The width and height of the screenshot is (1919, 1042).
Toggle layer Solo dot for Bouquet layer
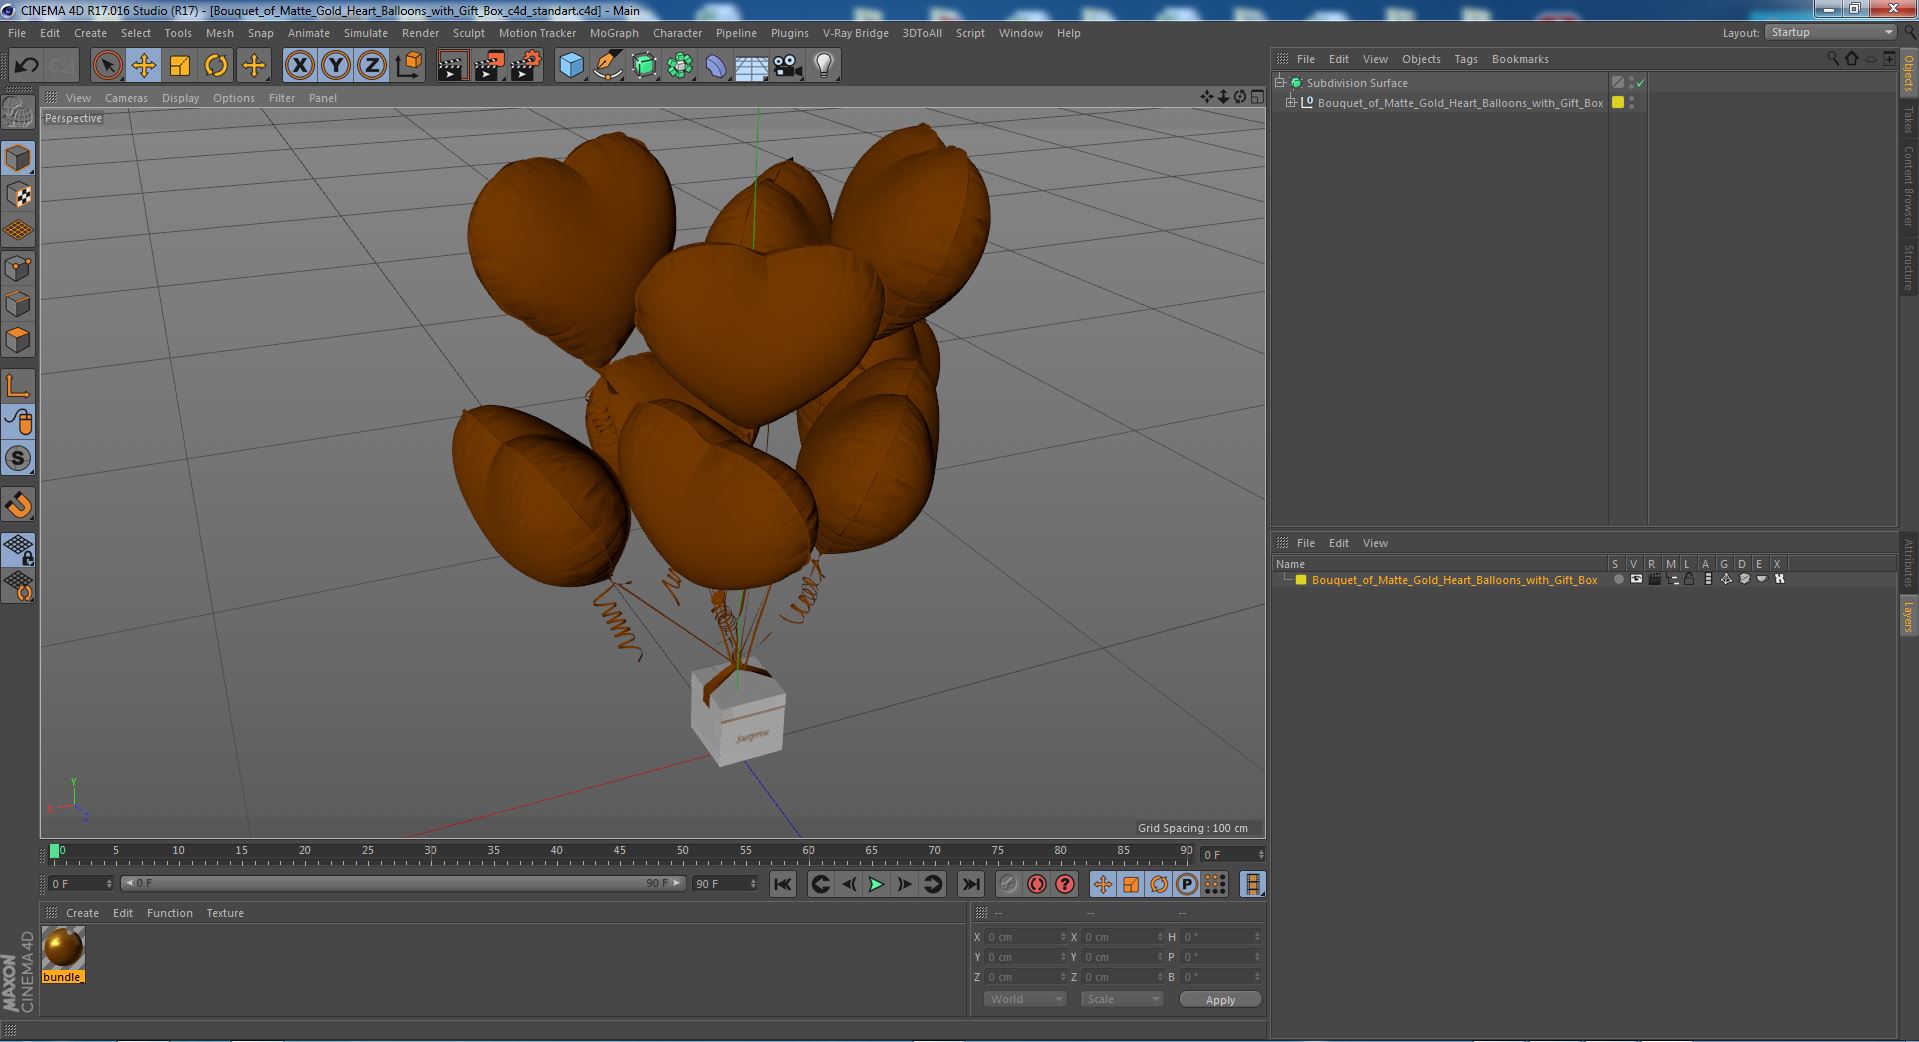pos(1618,580)
